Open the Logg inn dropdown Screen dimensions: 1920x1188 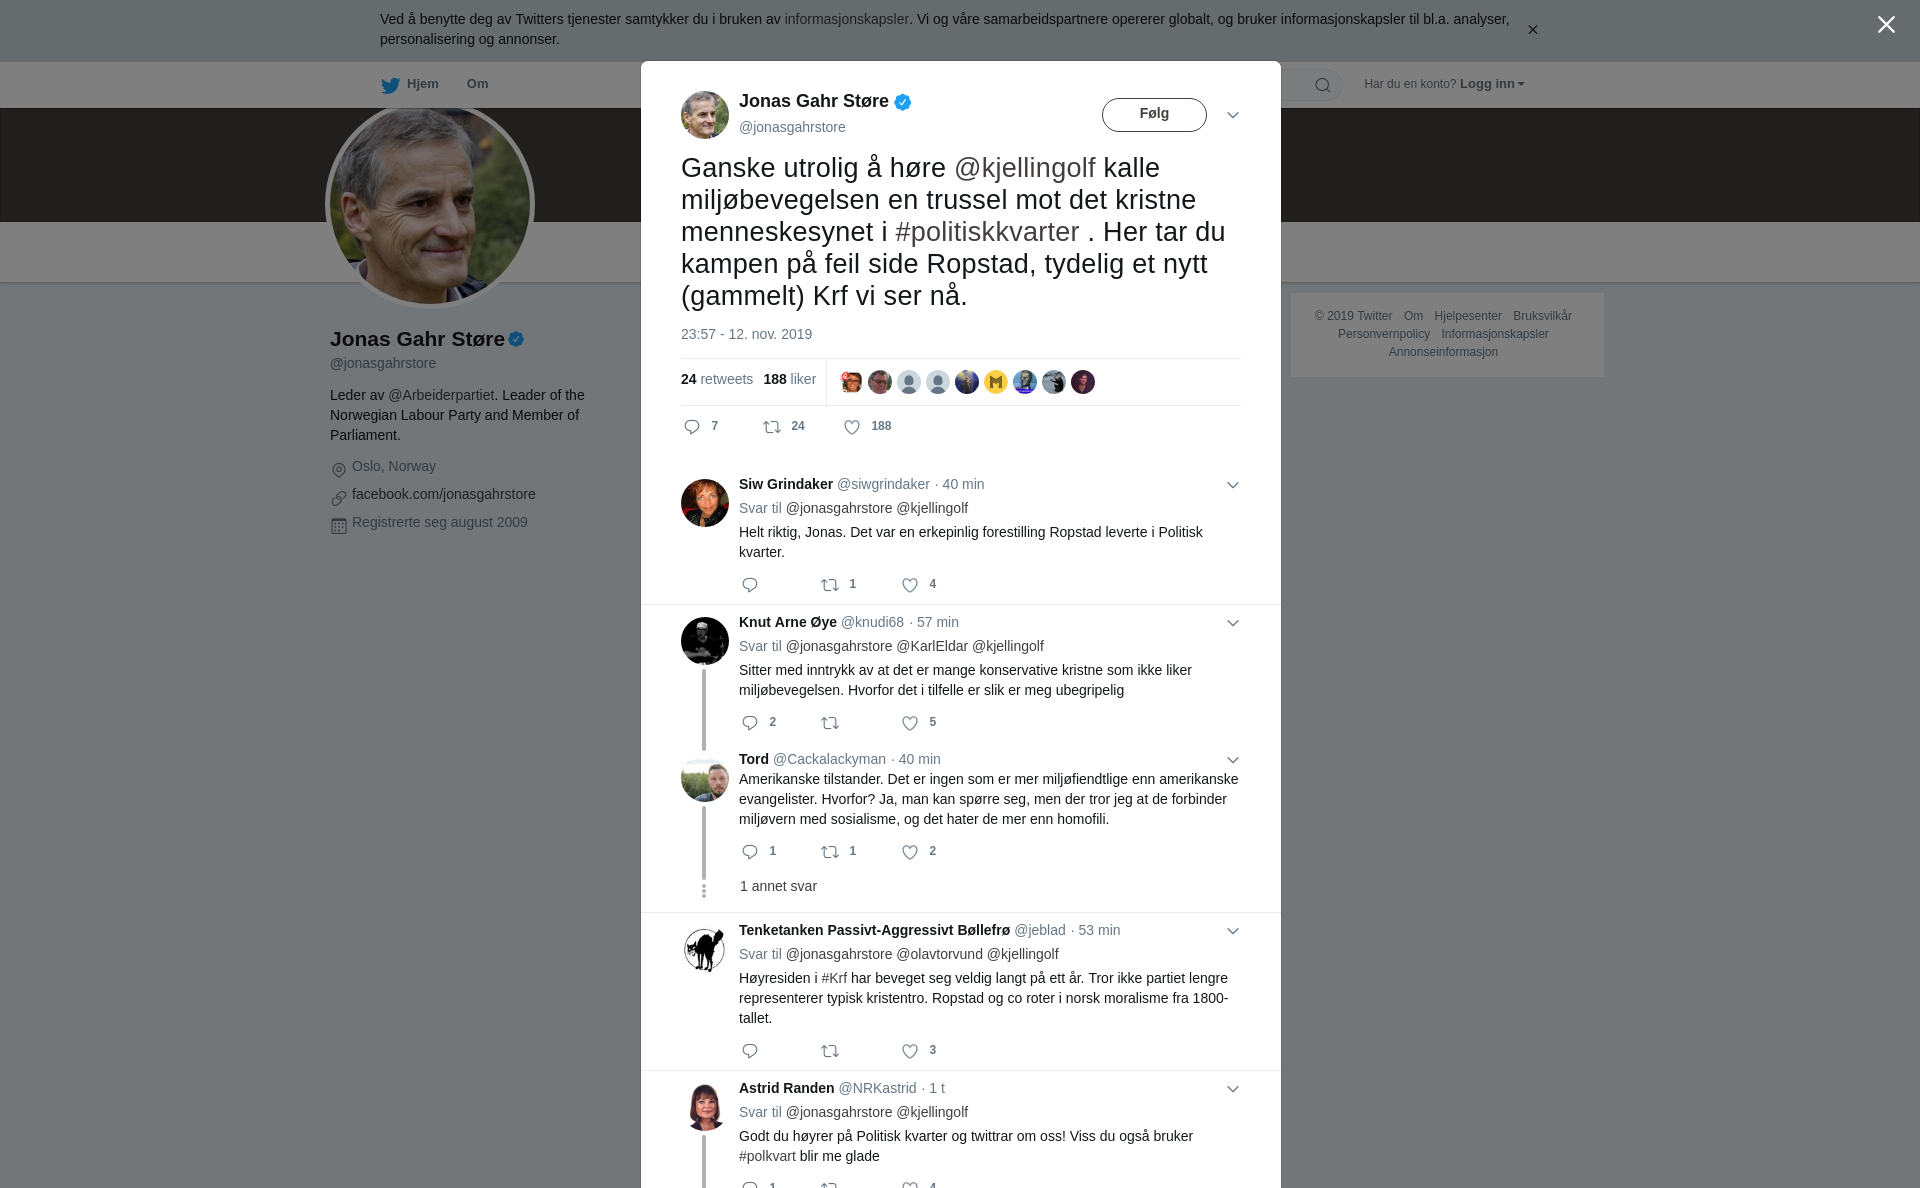(1492, 84)
